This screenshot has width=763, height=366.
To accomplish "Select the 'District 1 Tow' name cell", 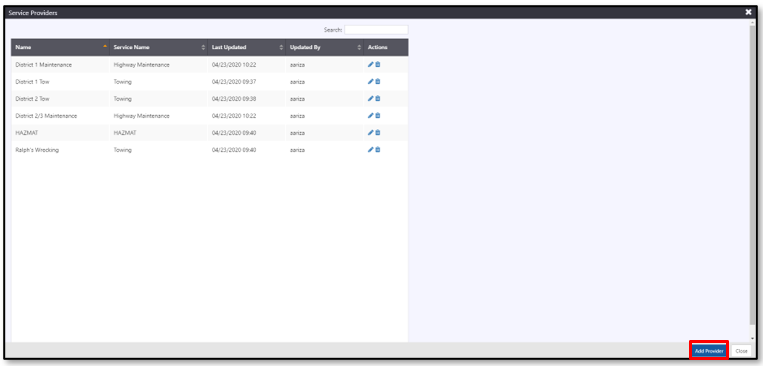I will click(61, 82).
